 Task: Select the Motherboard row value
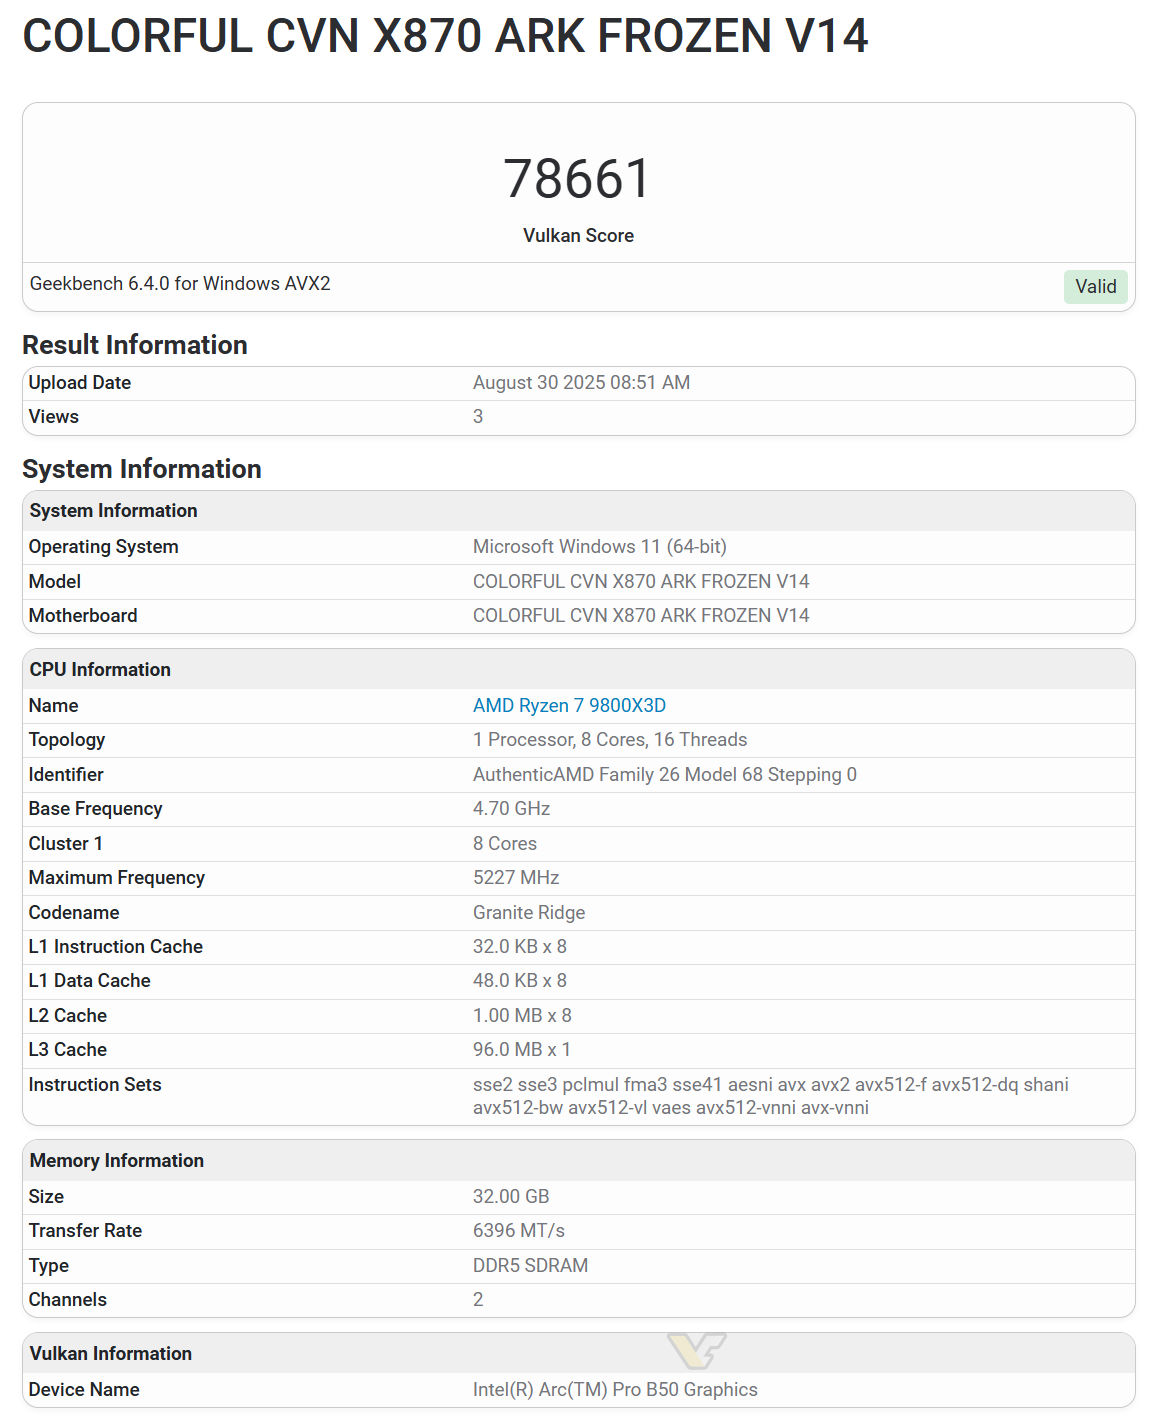641,616
